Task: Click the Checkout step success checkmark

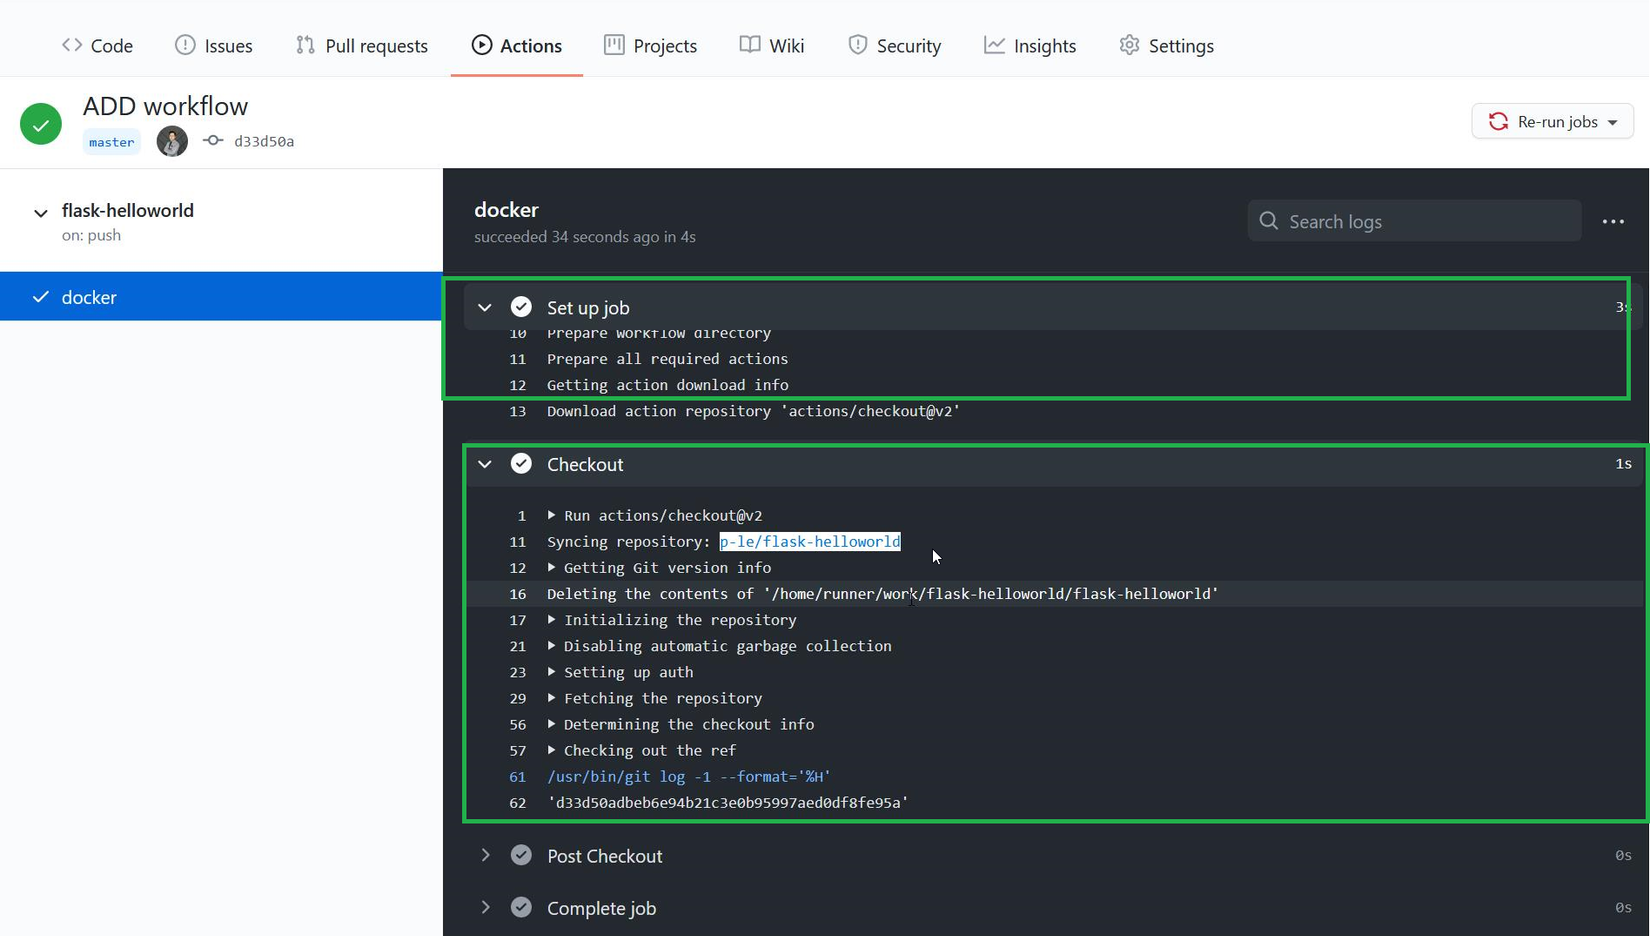Action: pos(521,464)
